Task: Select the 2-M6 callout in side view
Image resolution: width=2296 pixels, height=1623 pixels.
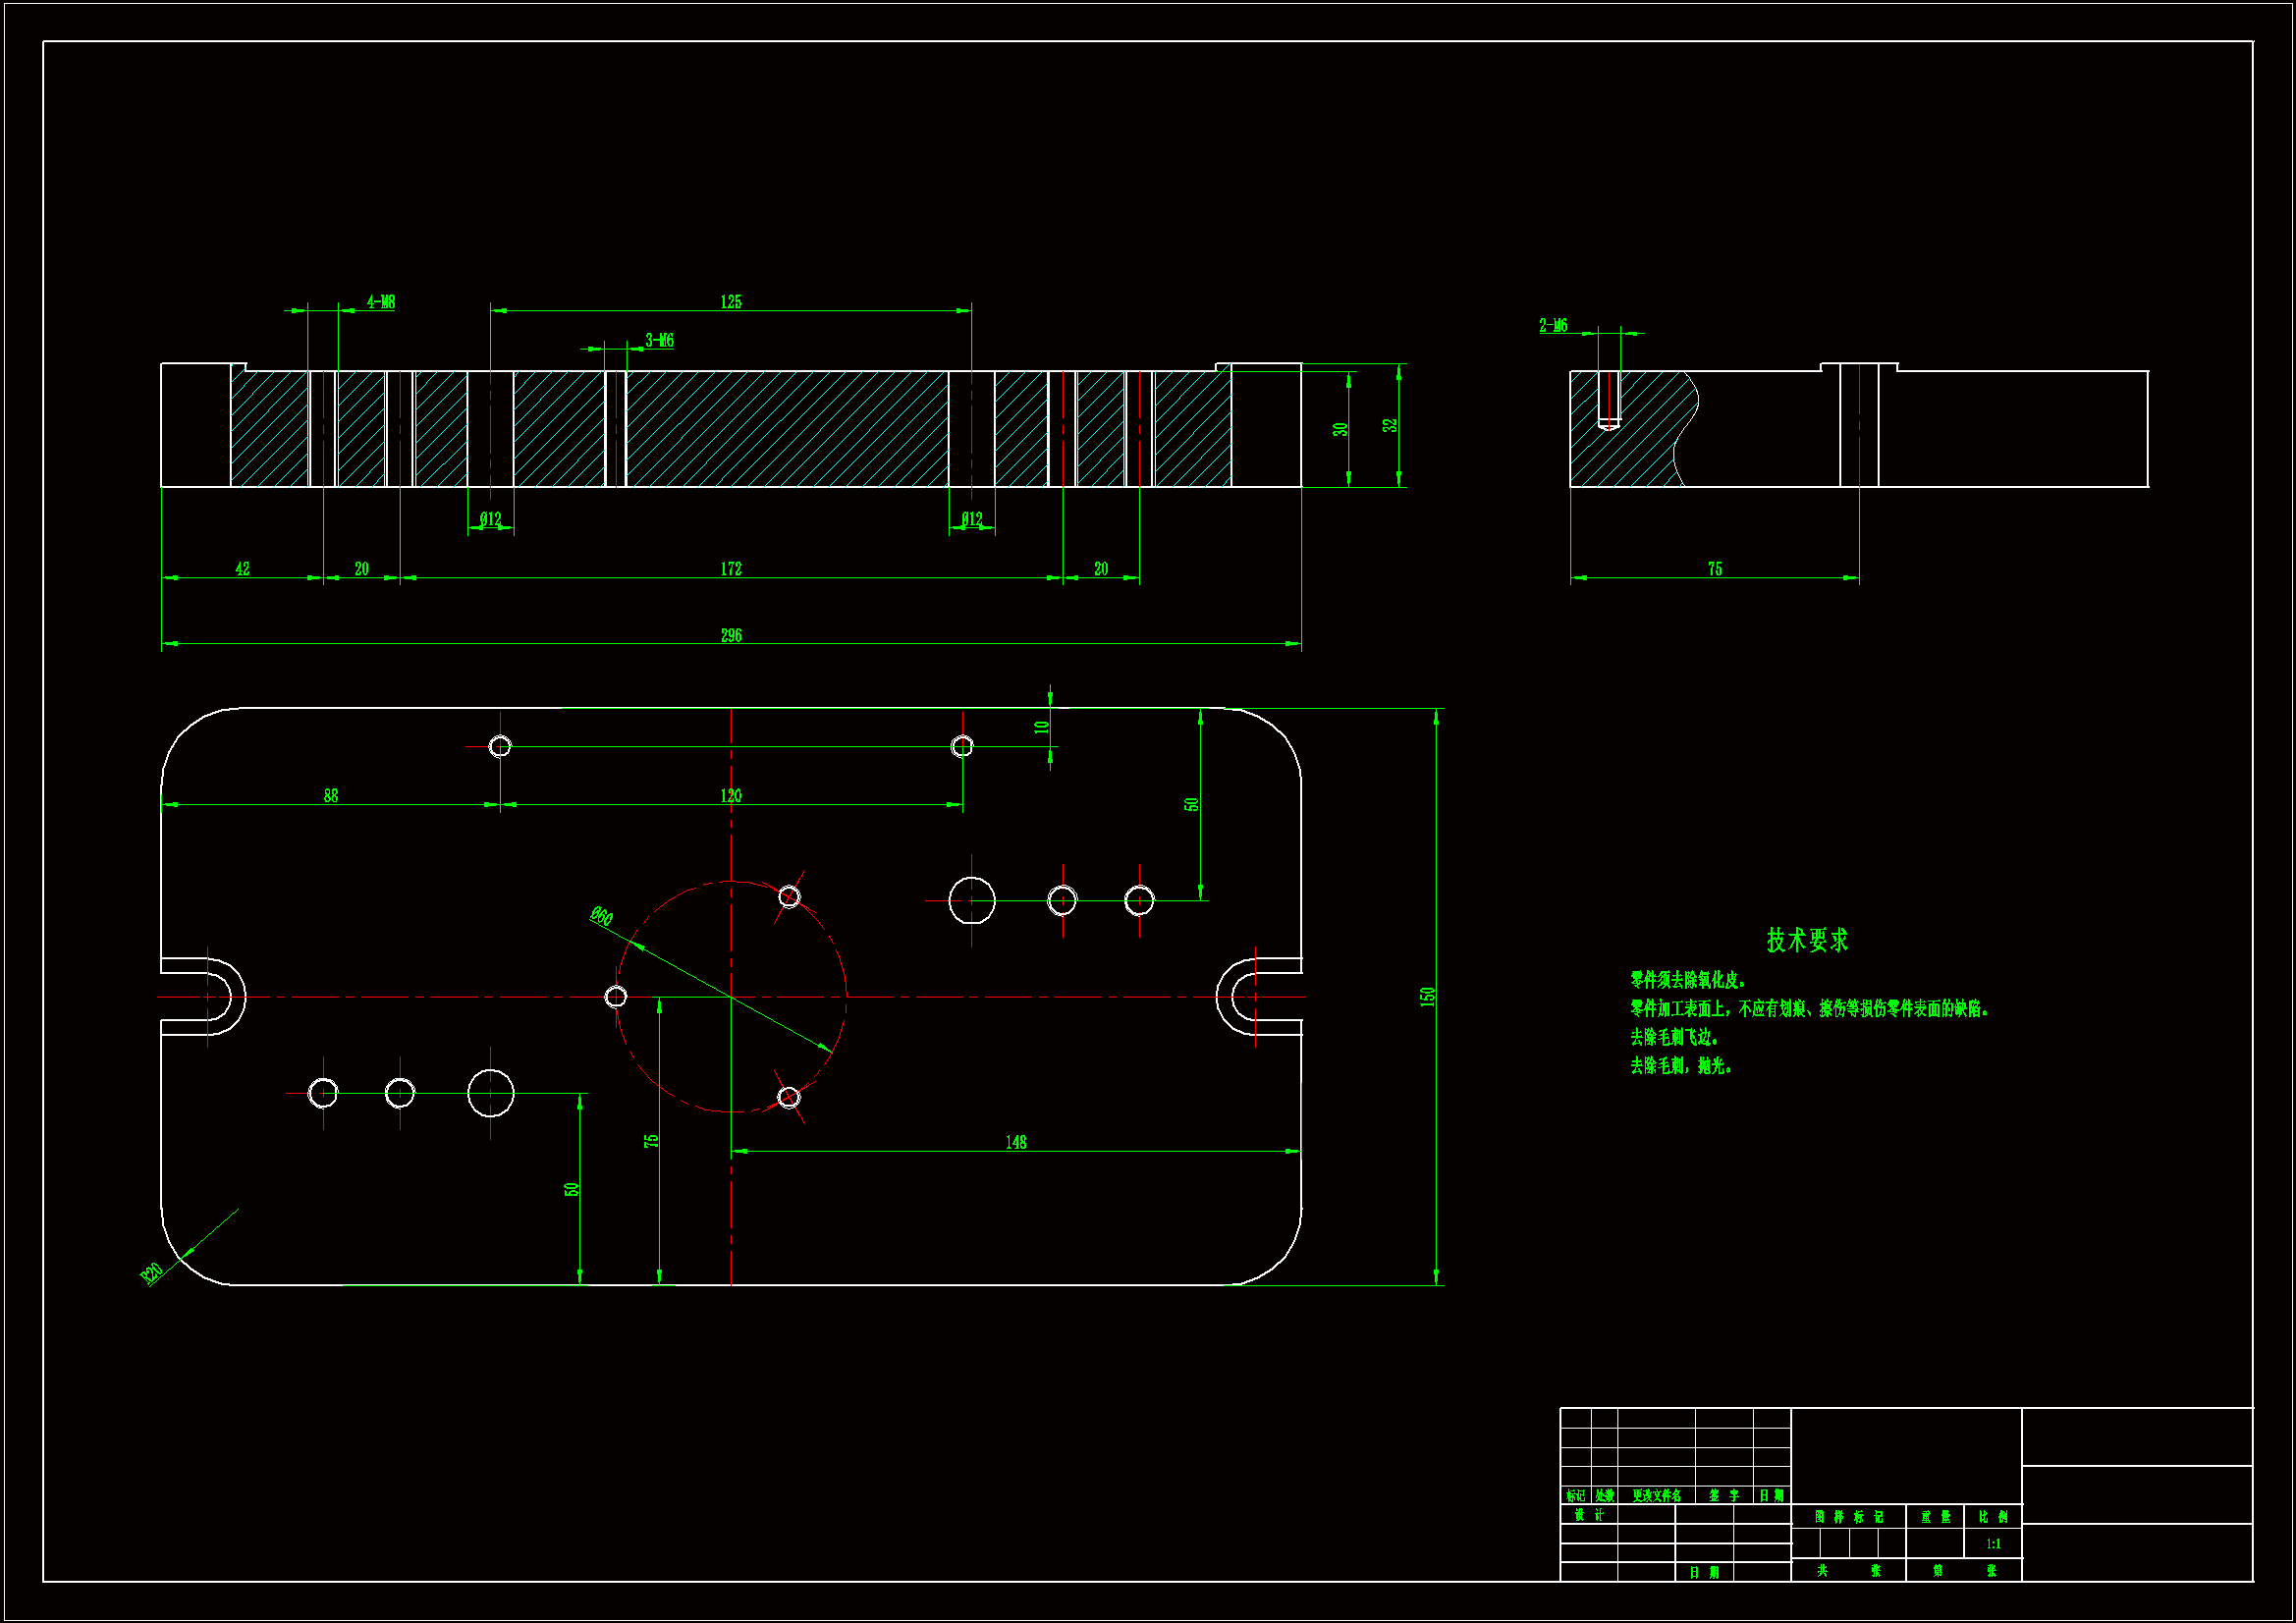Action: (1553, 326)
